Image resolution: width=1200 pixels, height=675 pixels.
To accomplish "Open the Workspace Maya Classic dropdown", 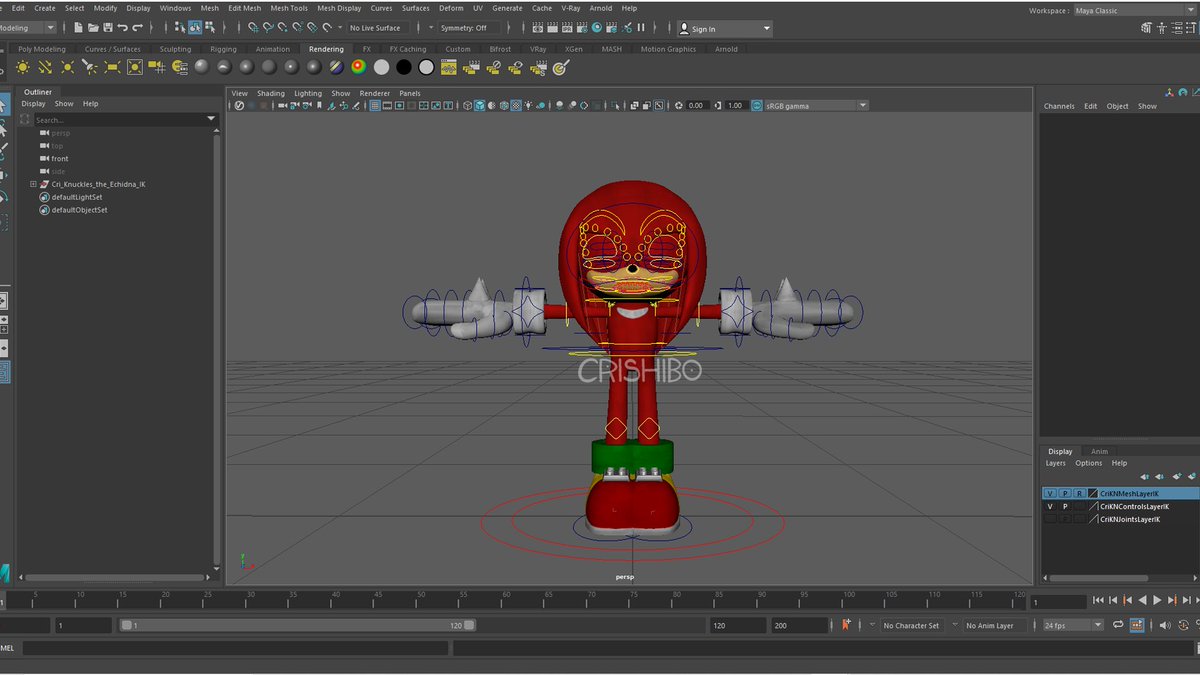I will 1135,11.
